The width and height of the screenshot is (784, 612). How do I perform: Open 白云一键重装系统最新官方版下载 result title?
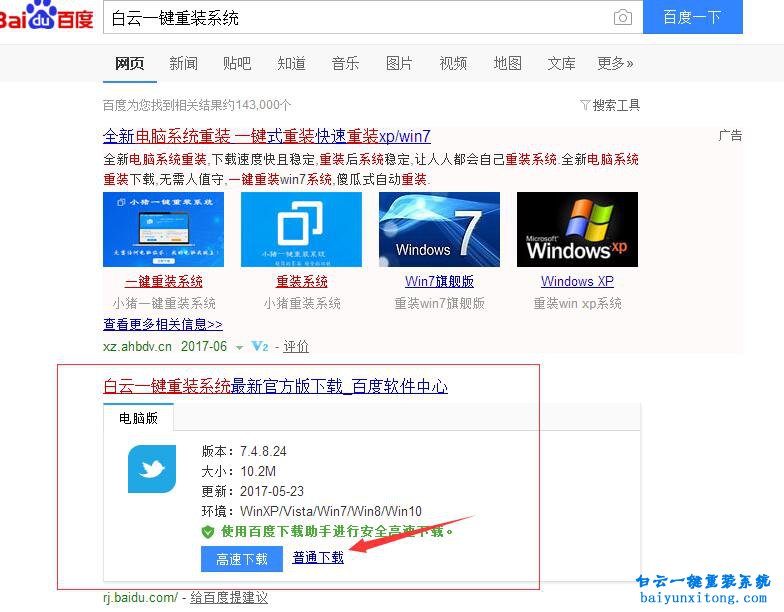[276, 386]
